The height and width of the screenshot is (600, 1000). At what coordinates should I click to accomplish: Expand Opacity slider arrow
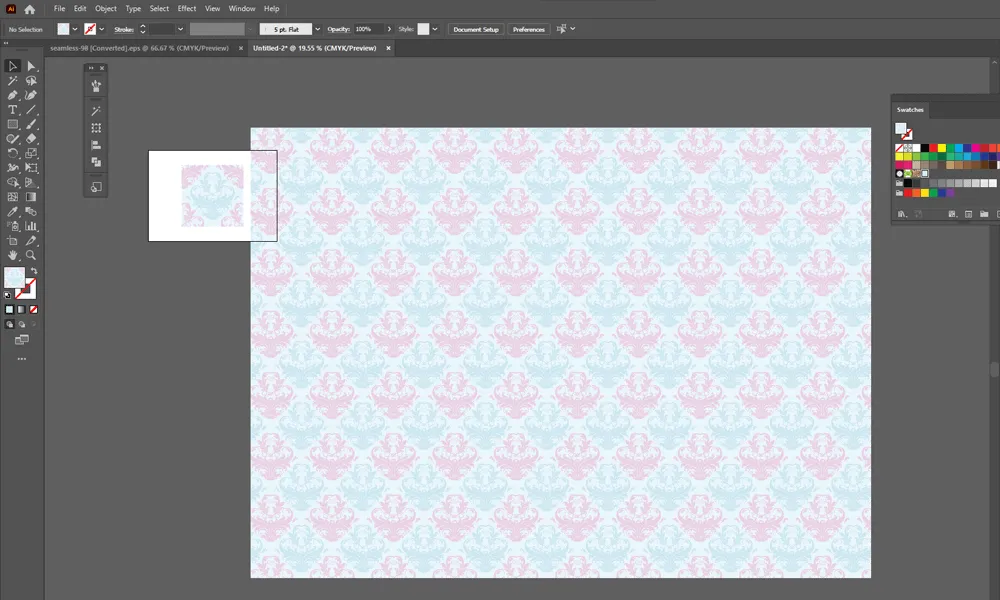tap(389, 29)
